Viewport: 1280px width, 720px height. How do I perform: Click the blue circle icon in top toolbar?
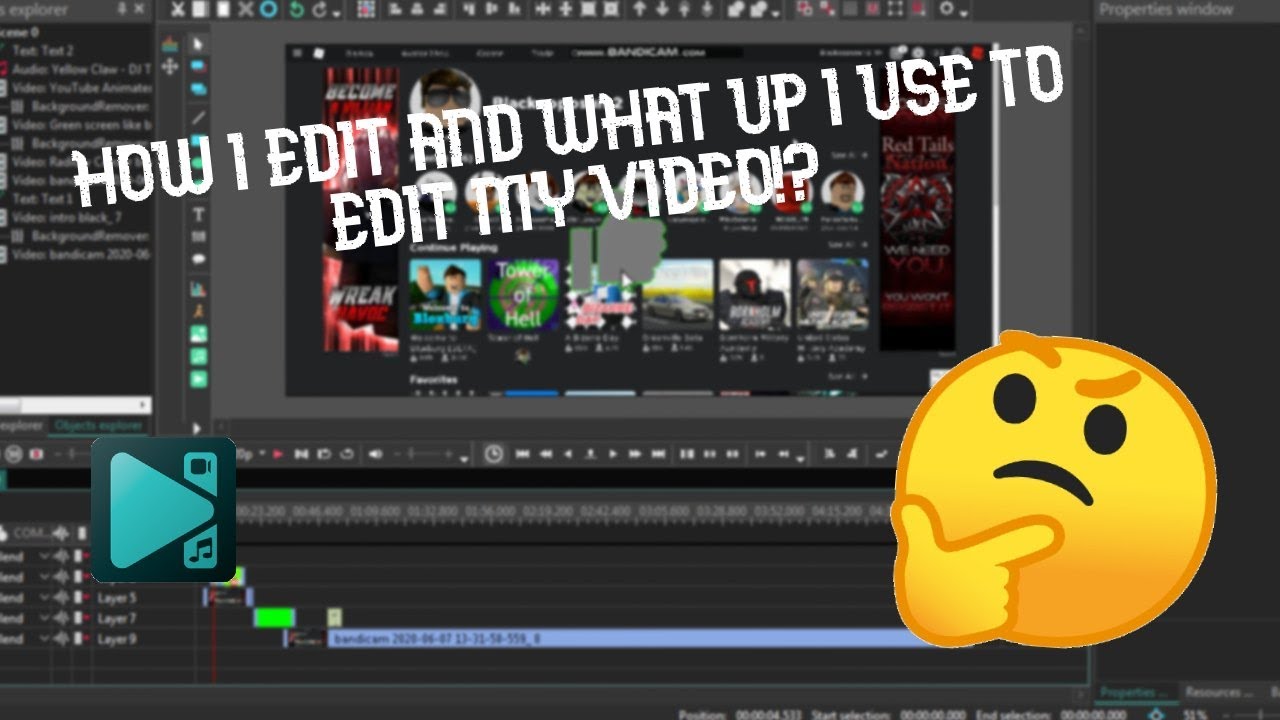267,10
